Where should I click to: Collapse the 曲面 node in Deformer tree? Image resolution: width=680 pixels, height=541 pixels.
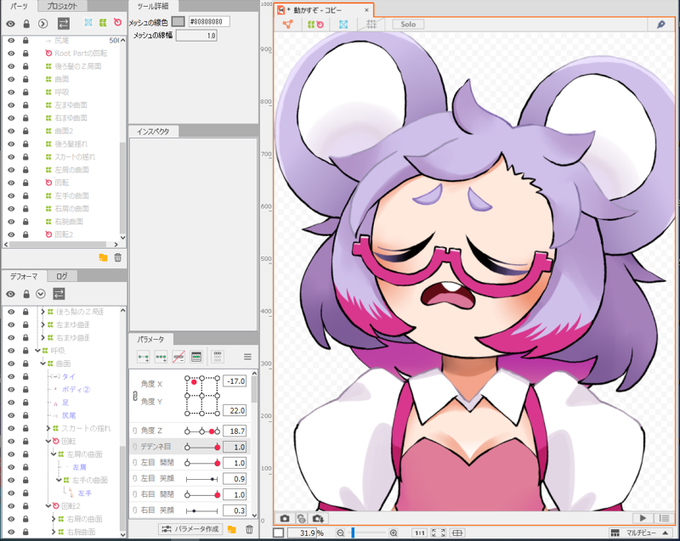point(43,364)
